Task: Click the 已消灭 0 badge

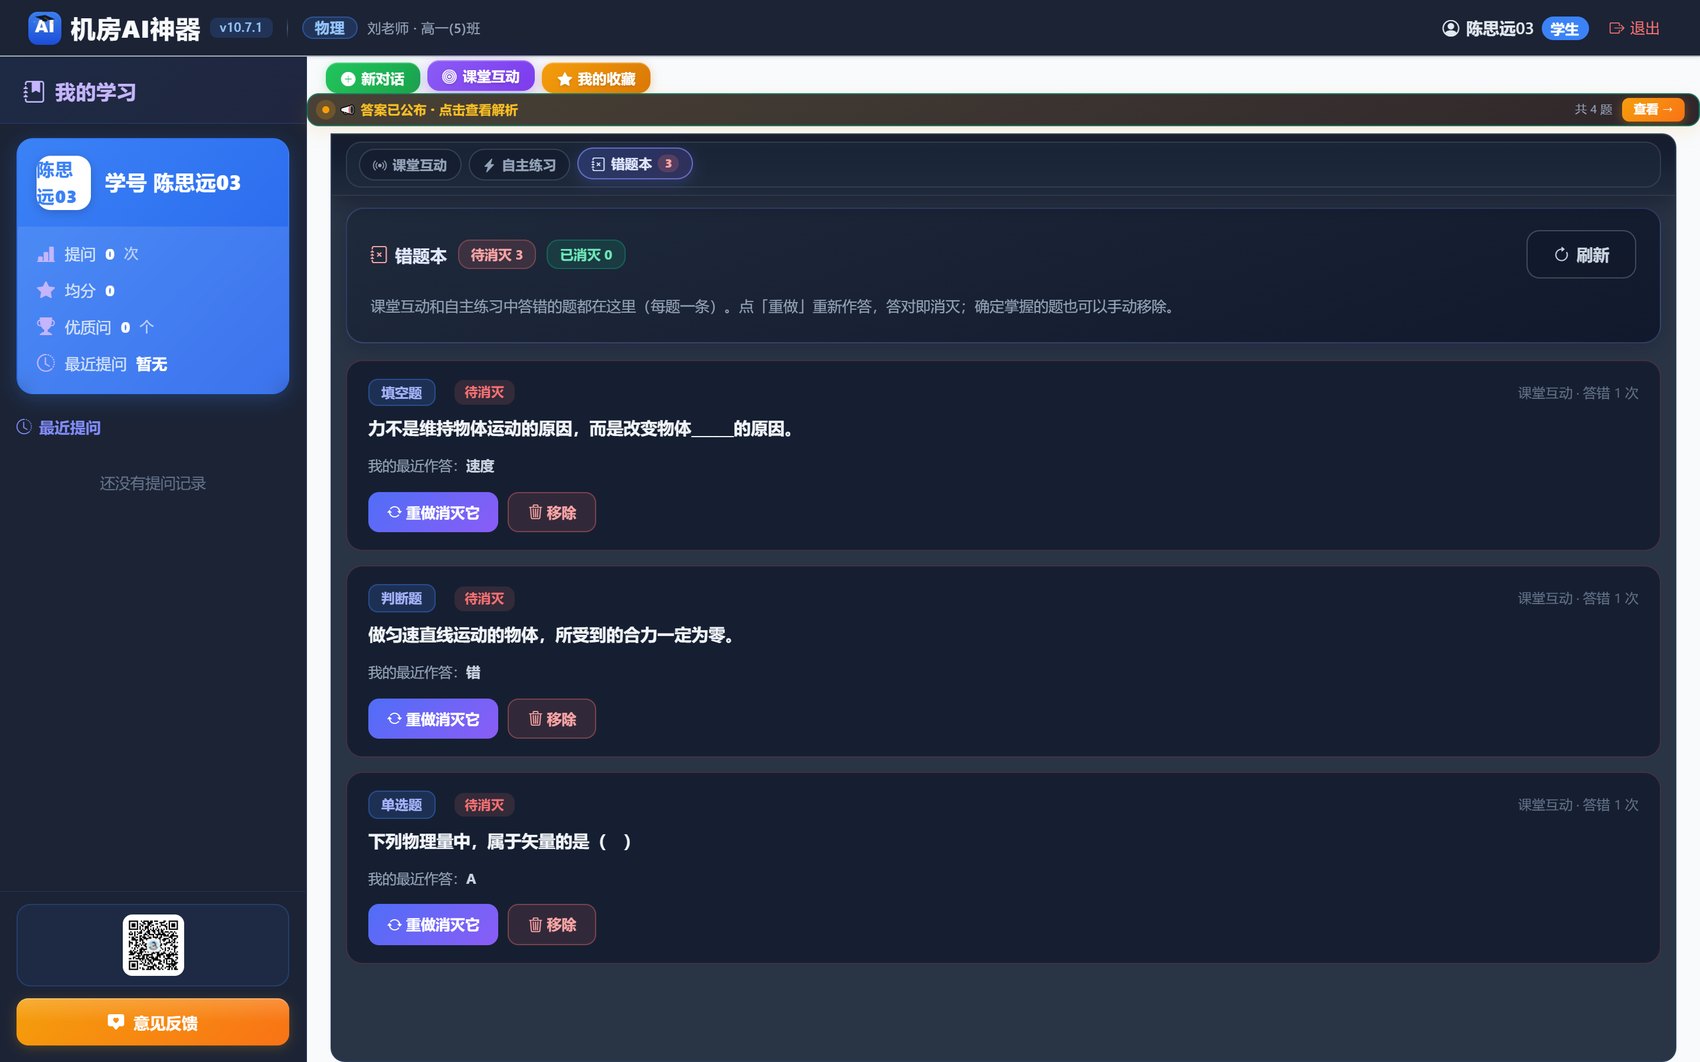Action: [x=586, y=255]
